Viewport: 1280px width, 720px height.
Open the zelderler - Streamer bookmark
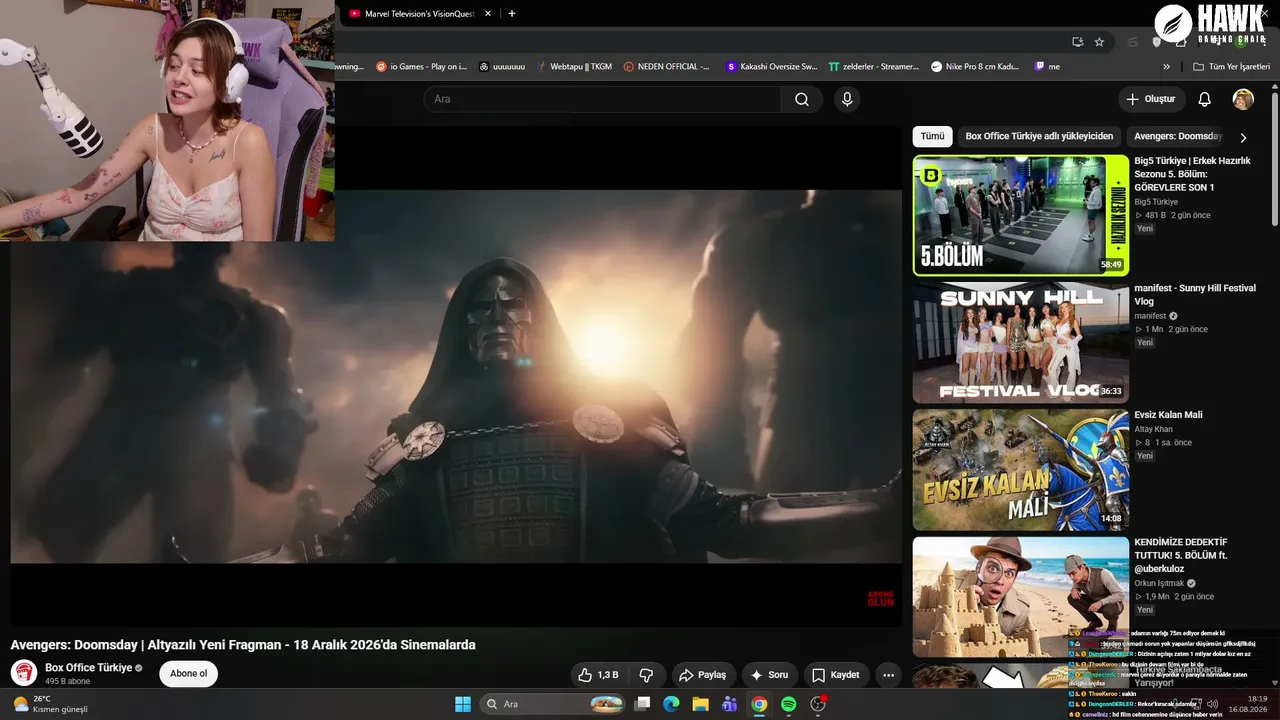point(874,67)
